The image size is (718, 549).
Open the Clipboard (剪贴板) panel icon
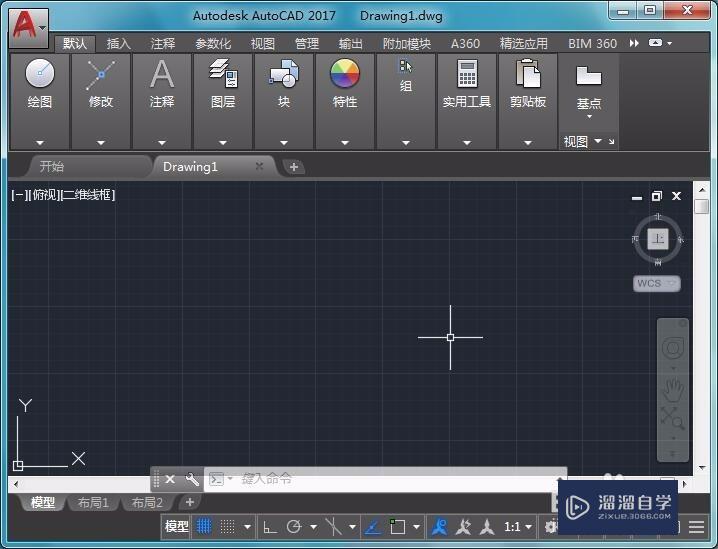[528, 73]
